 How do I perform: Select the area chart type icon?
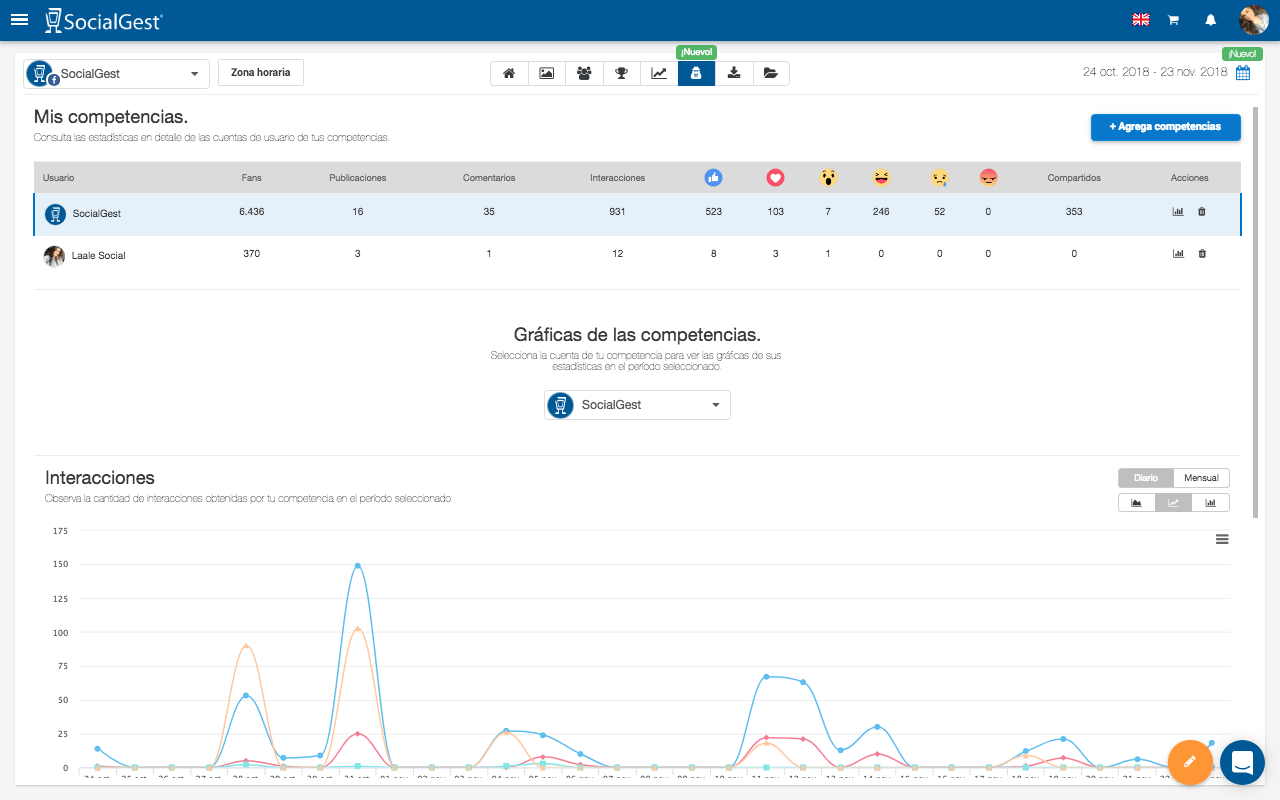(x=1137, y=503)
